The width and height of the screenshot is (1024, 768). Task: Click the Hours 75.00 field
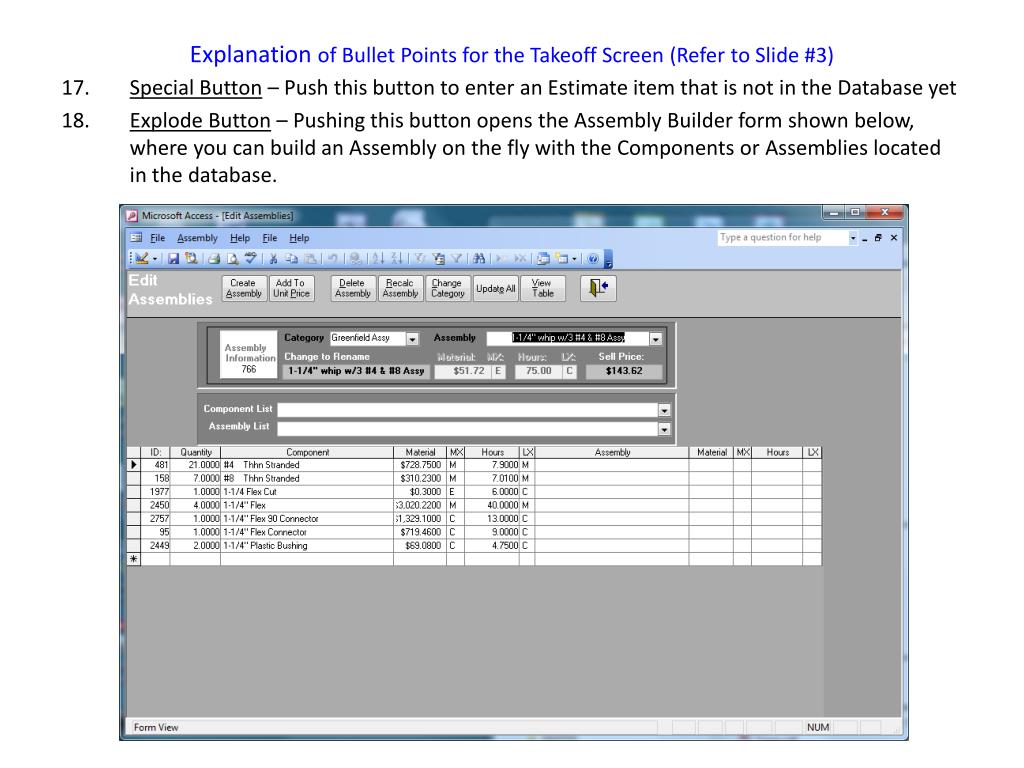point(538,371)
